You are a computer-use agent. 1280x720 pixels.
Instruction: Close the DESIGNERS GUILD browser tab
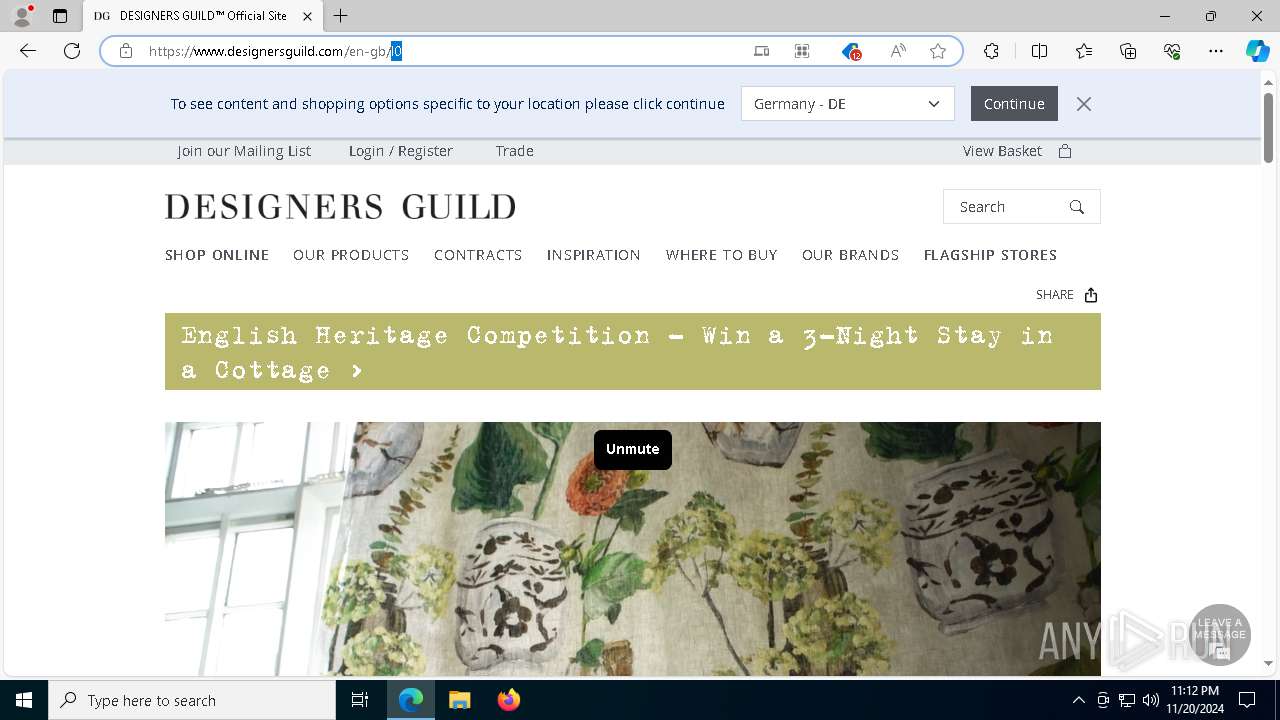[x=307, y=16]
